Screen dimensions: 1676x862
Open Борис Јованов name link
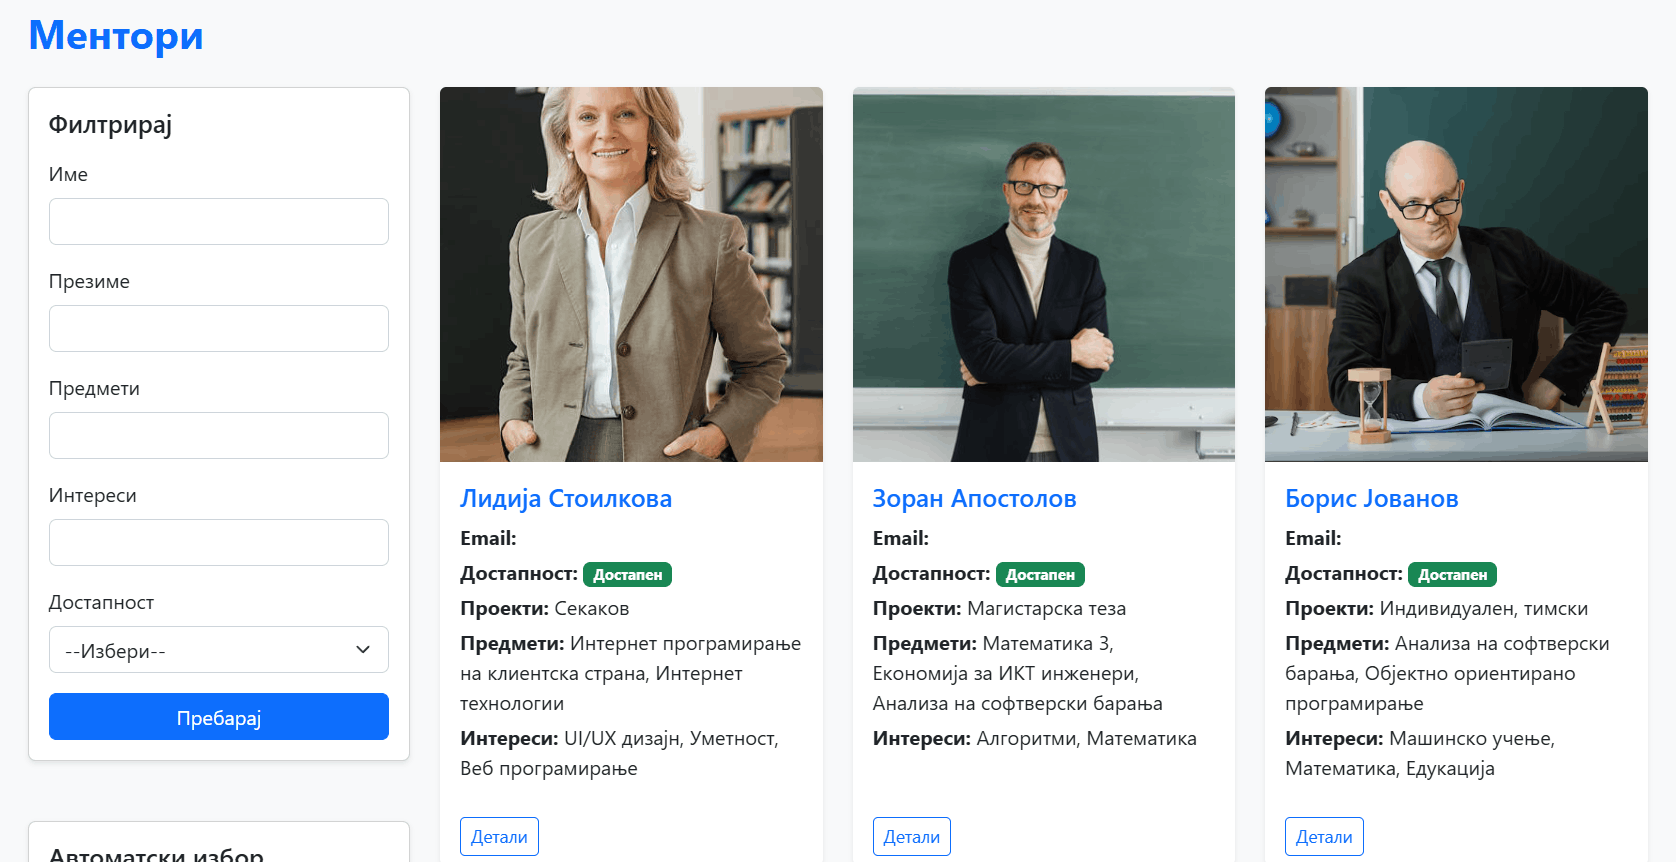click(1371, 498)
